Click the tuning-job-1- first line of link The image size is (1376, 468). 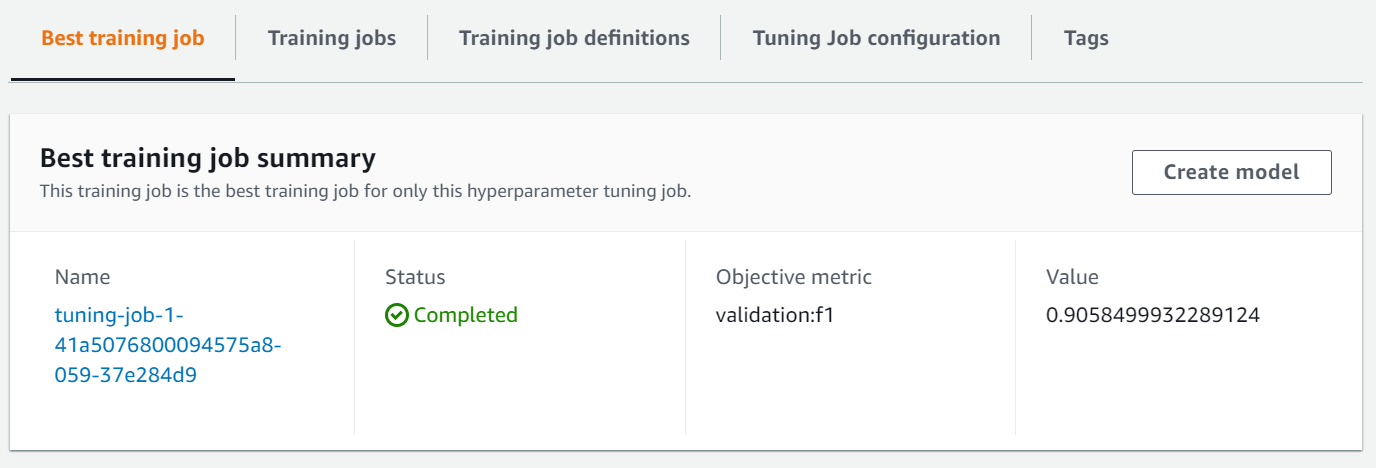click(119, 316)
